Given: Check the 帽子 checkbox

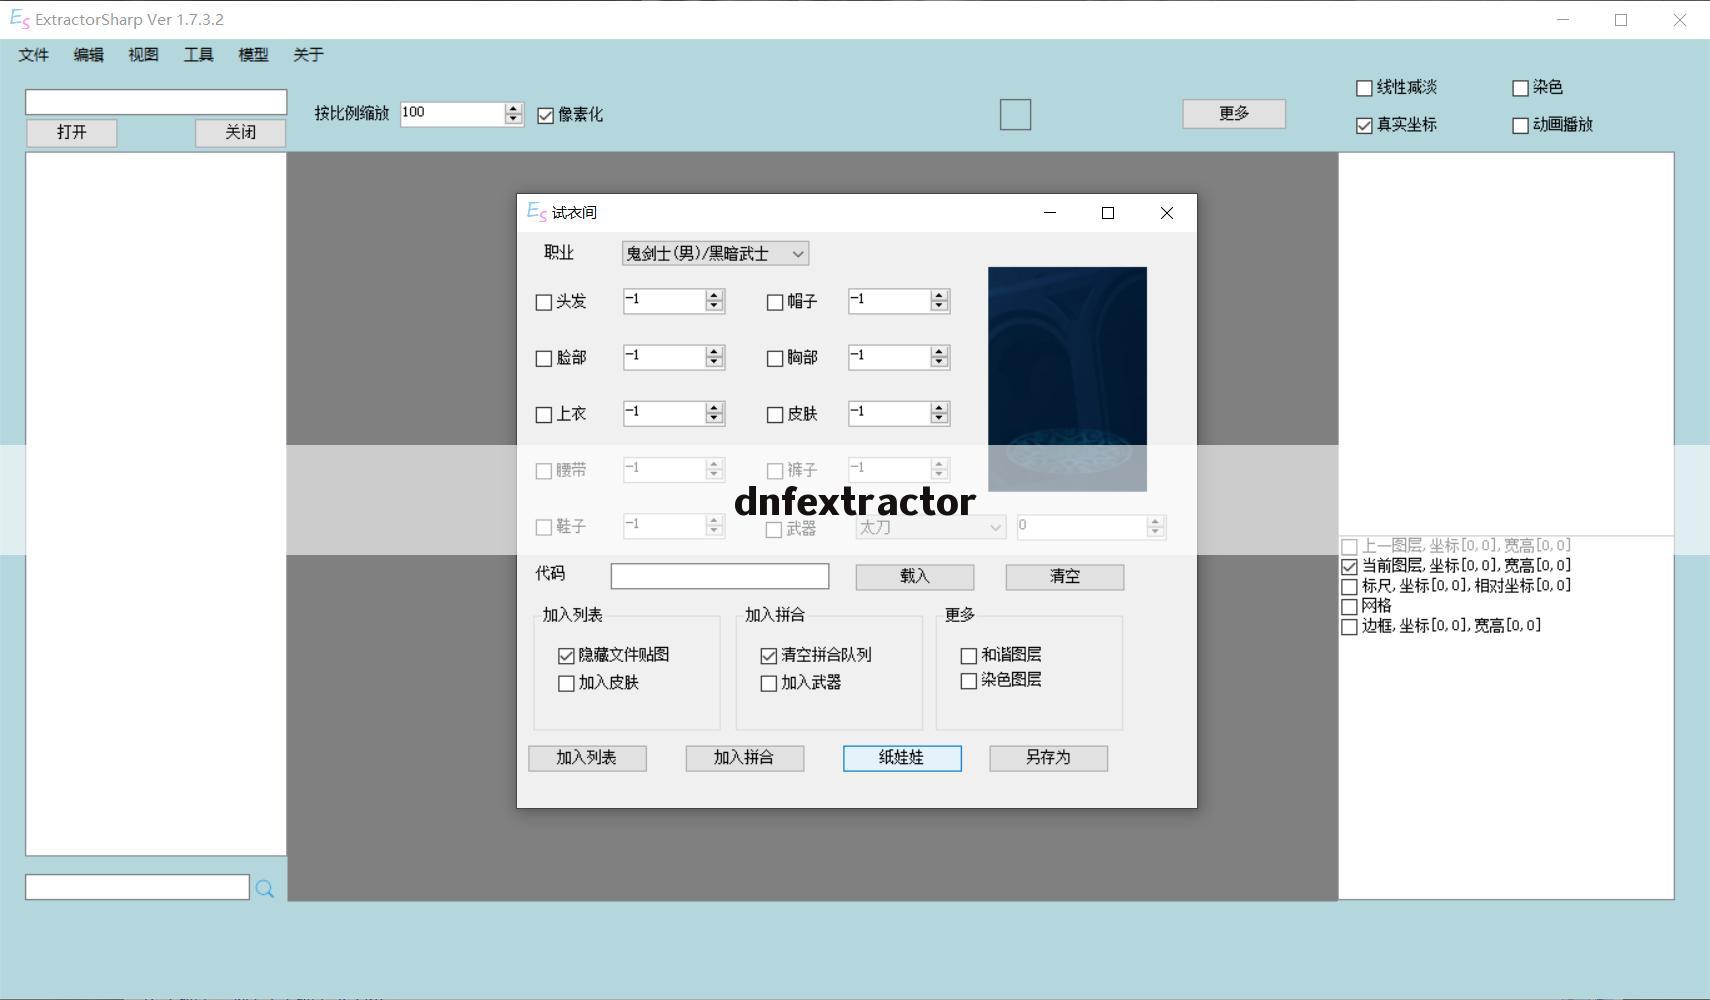Looking at the screenshot, I should [x=775, y=302].
